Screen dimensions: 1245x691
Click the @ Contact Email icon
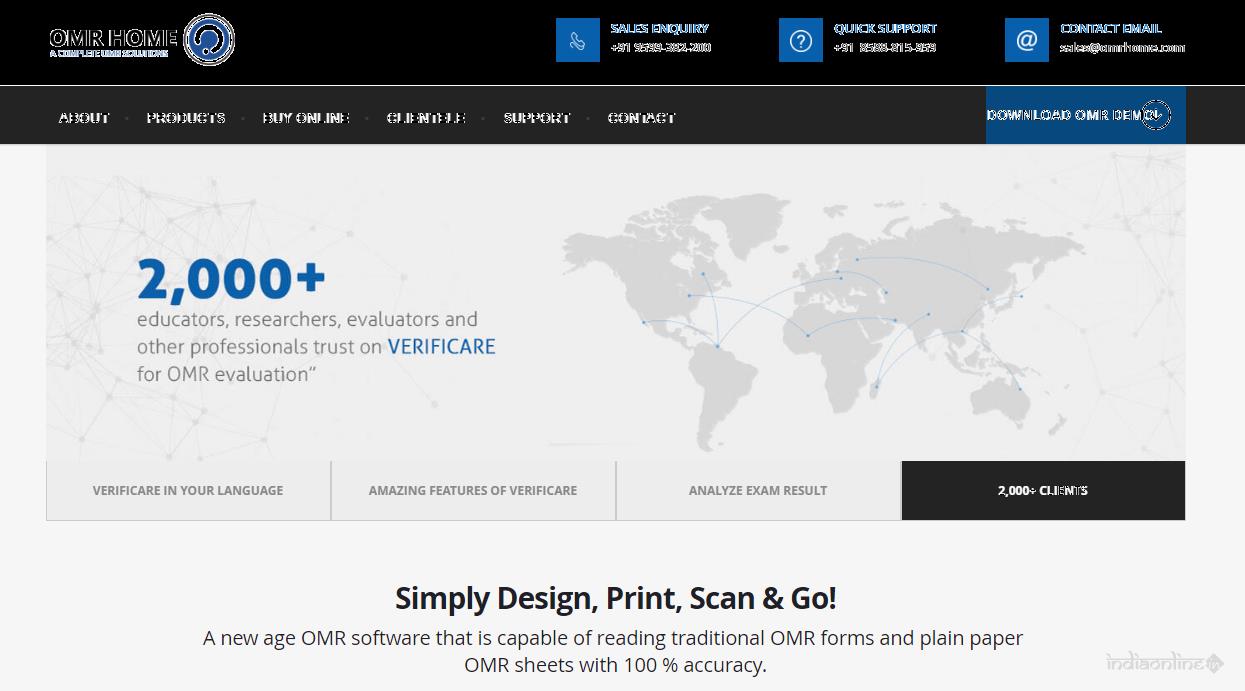[1026, 40]
